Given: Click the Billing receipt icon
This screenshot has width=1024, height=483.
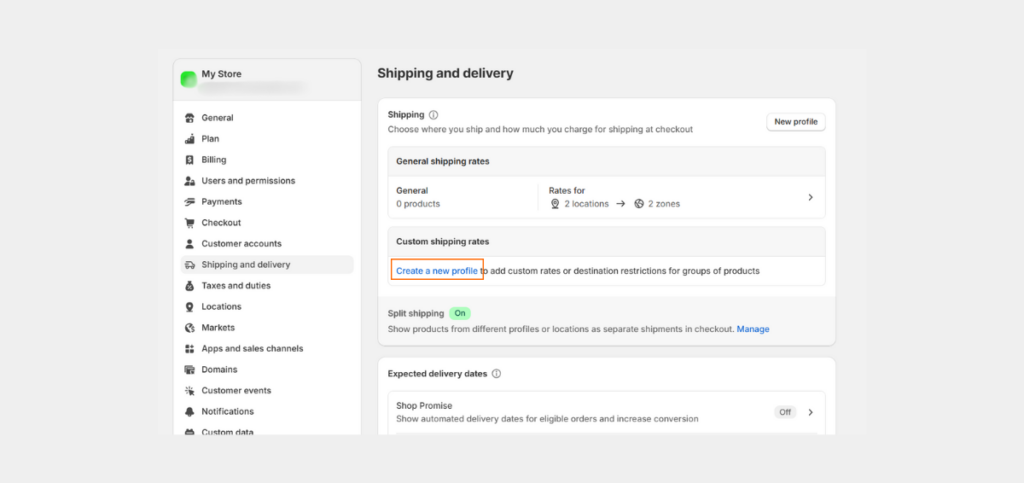Looking at the screenshot, I should (190, 160).
